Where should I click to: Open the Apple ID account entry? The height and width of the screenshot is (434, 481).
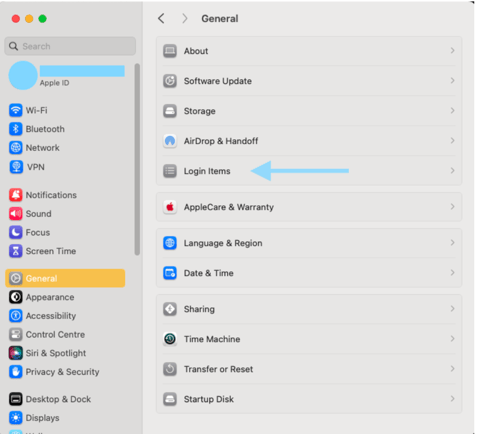(x=67, y=75)
